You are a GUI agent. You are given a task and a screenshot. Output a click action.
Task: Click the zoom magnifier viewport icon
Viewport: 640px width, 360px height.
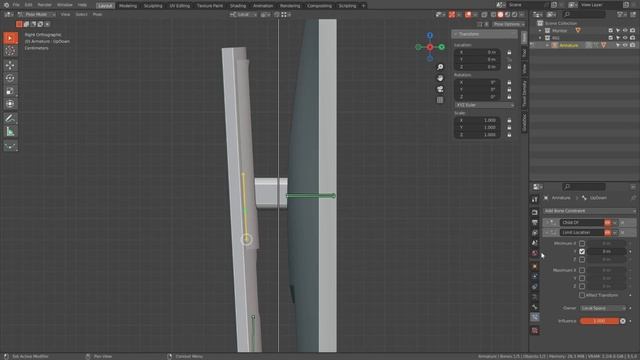pos(440,67)
